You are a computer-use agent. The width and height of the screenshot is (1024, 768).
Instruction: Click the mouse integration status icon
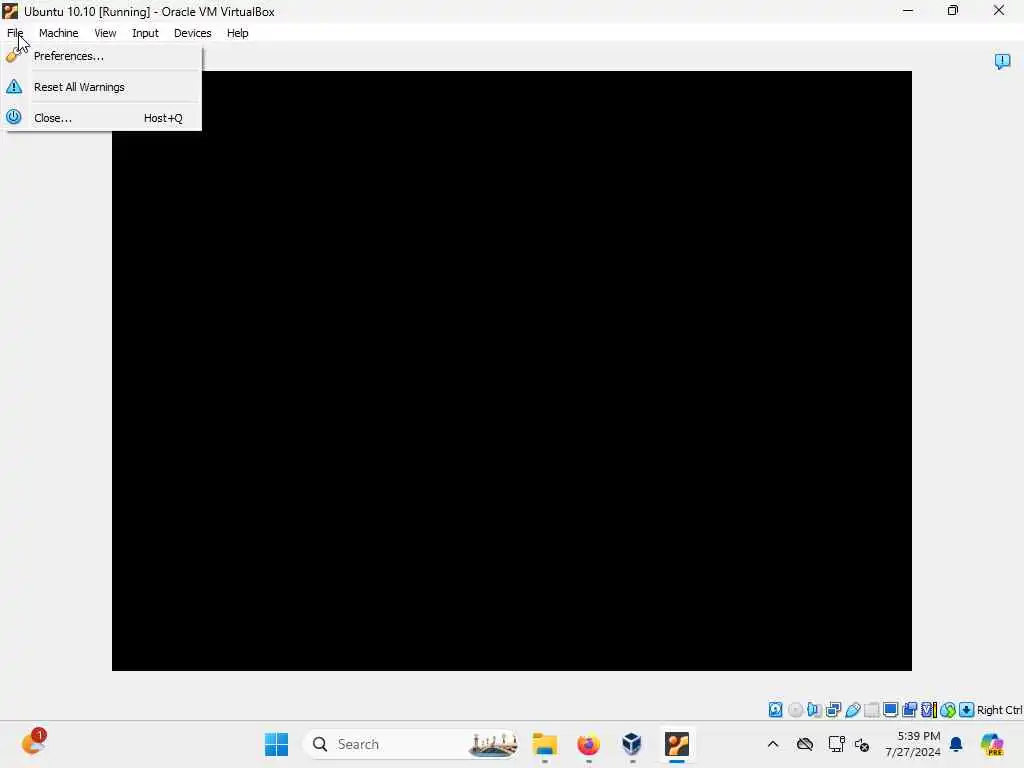[x=948, y=710]
